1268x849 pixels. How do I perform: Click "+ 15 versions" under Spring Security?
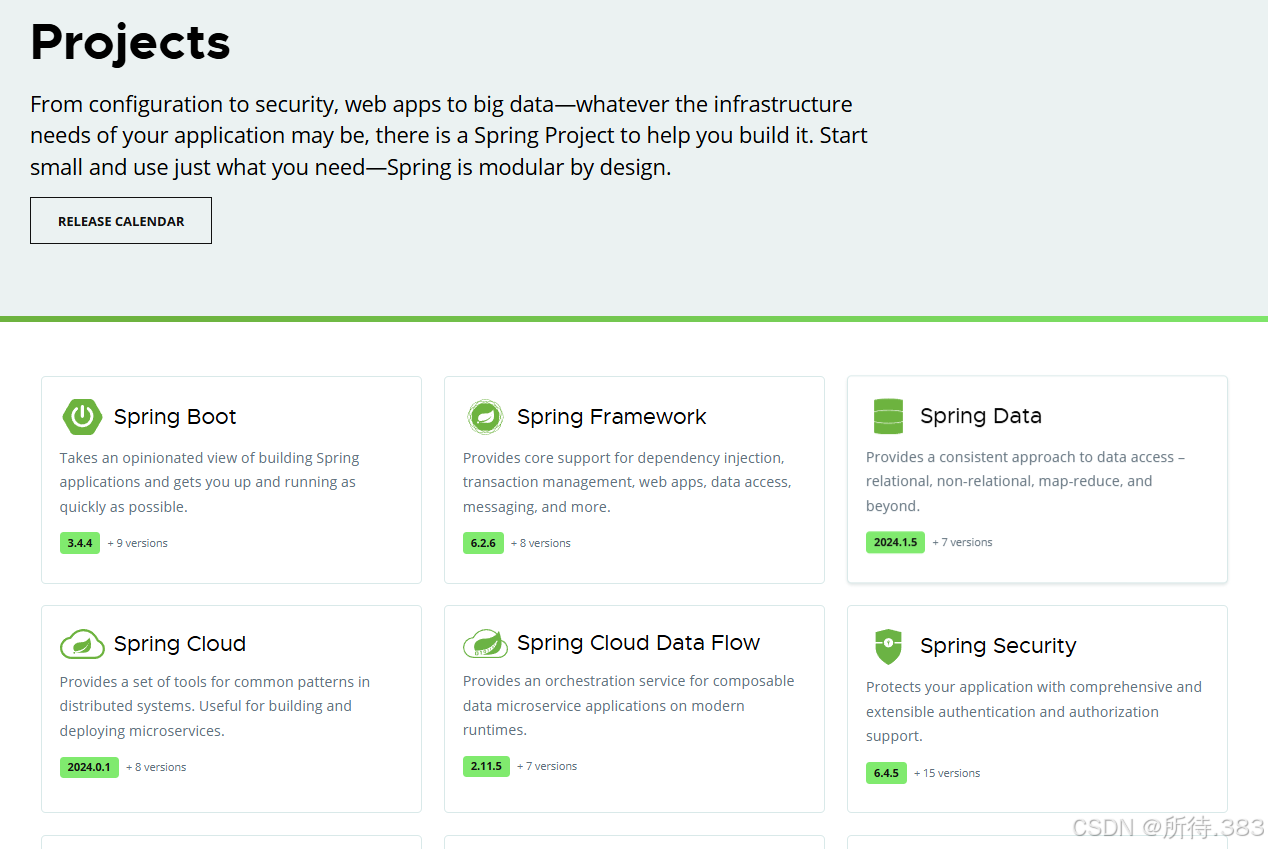[x=947, y=773]
